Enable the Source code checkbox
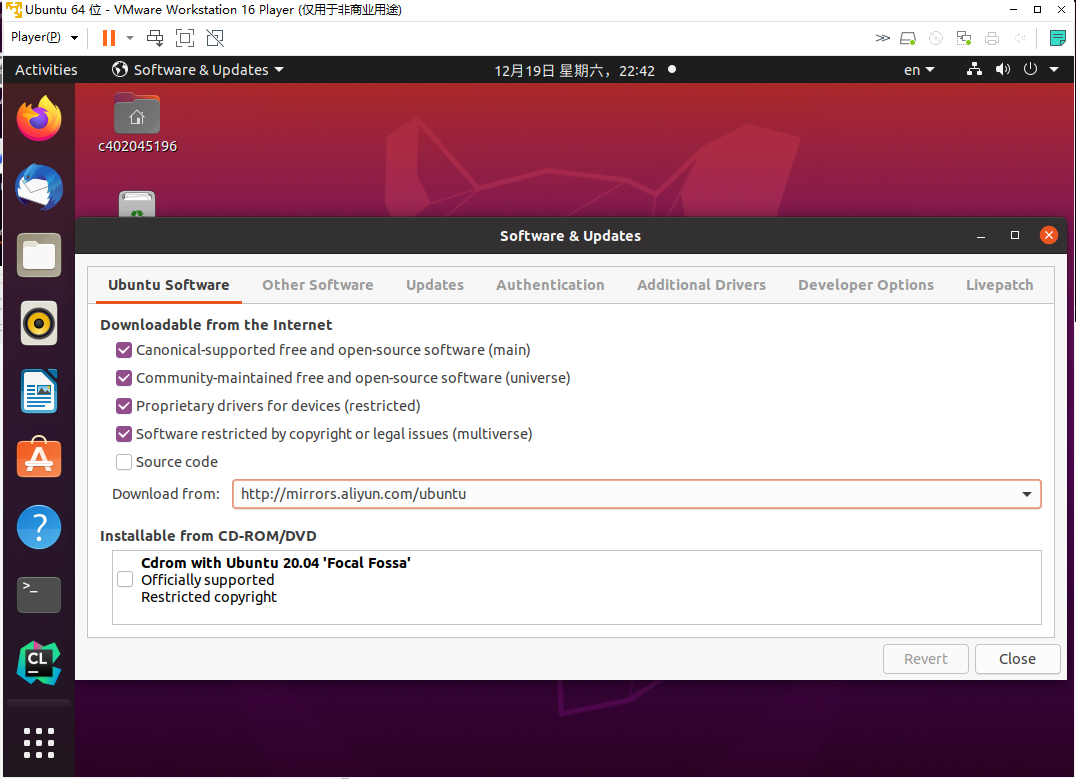Screen dimensions: 1076x779 click(x=123, y=462)
